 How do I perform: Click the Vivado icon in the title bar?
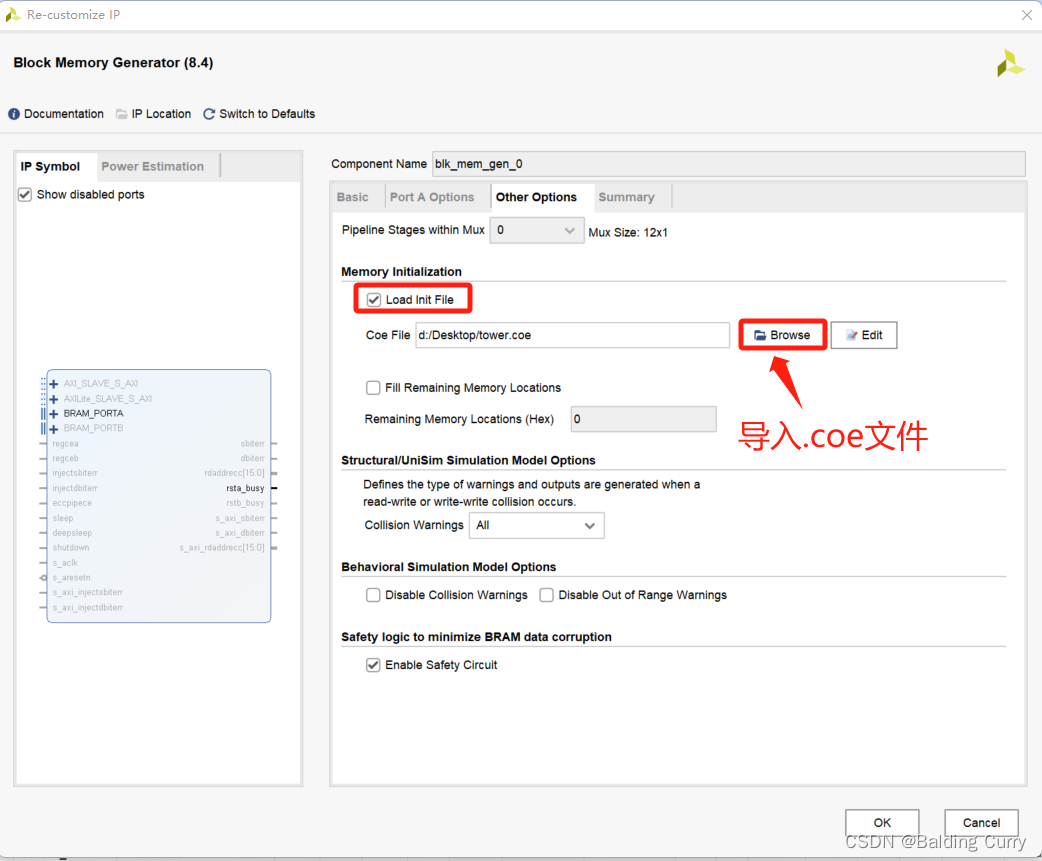[13, 14]
